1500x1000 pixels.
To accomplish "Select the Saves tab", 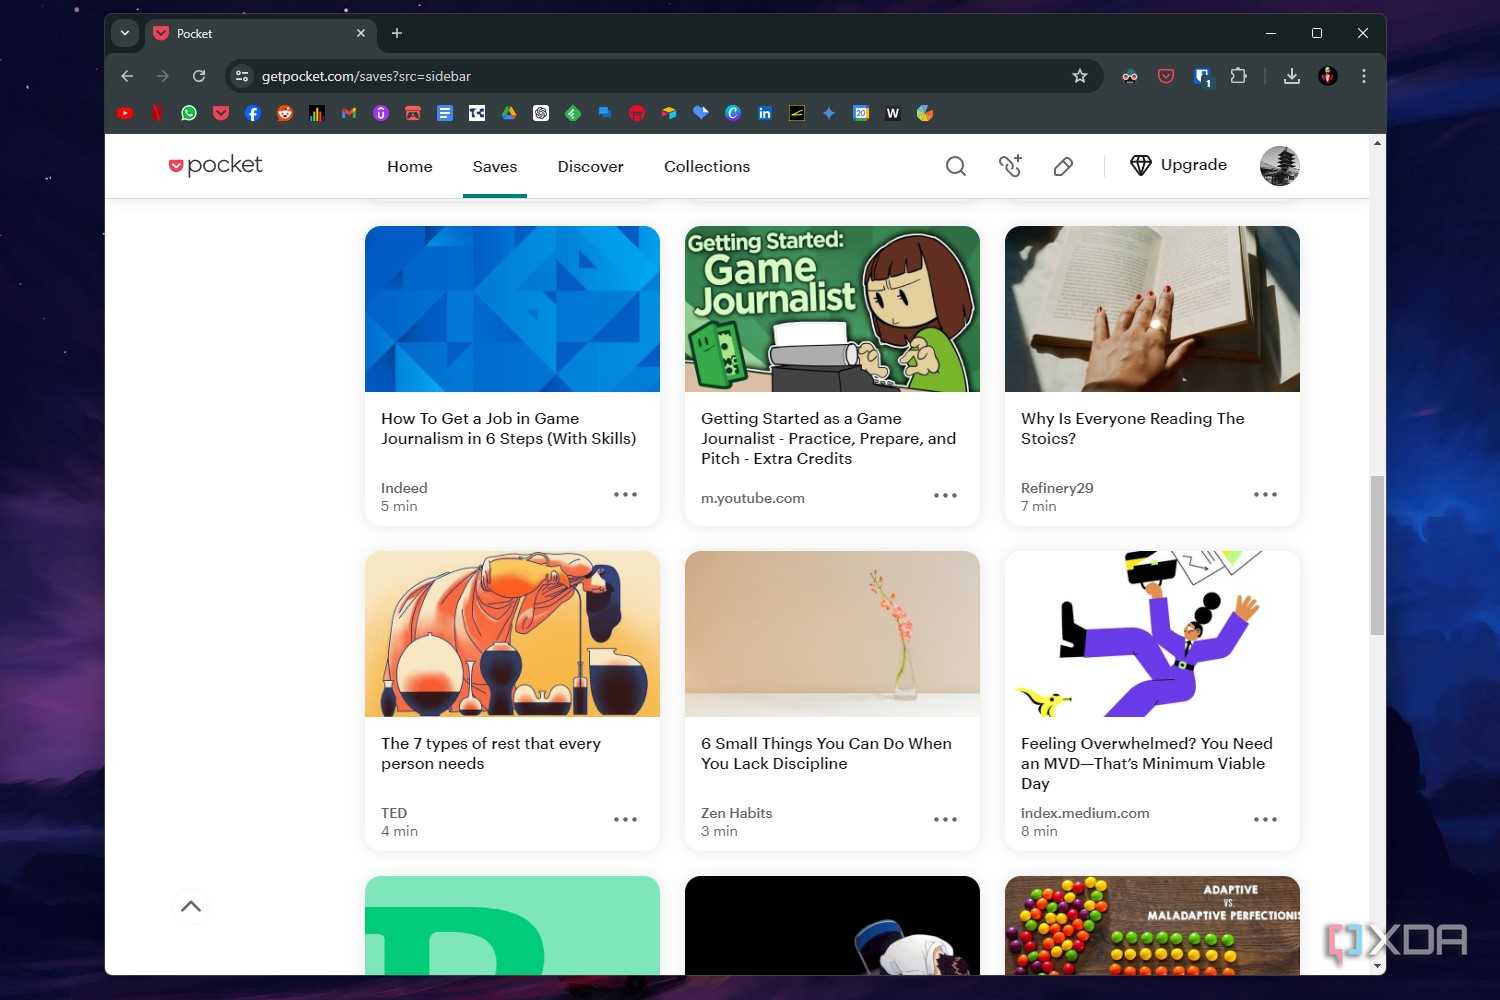I will click(495, 166).
